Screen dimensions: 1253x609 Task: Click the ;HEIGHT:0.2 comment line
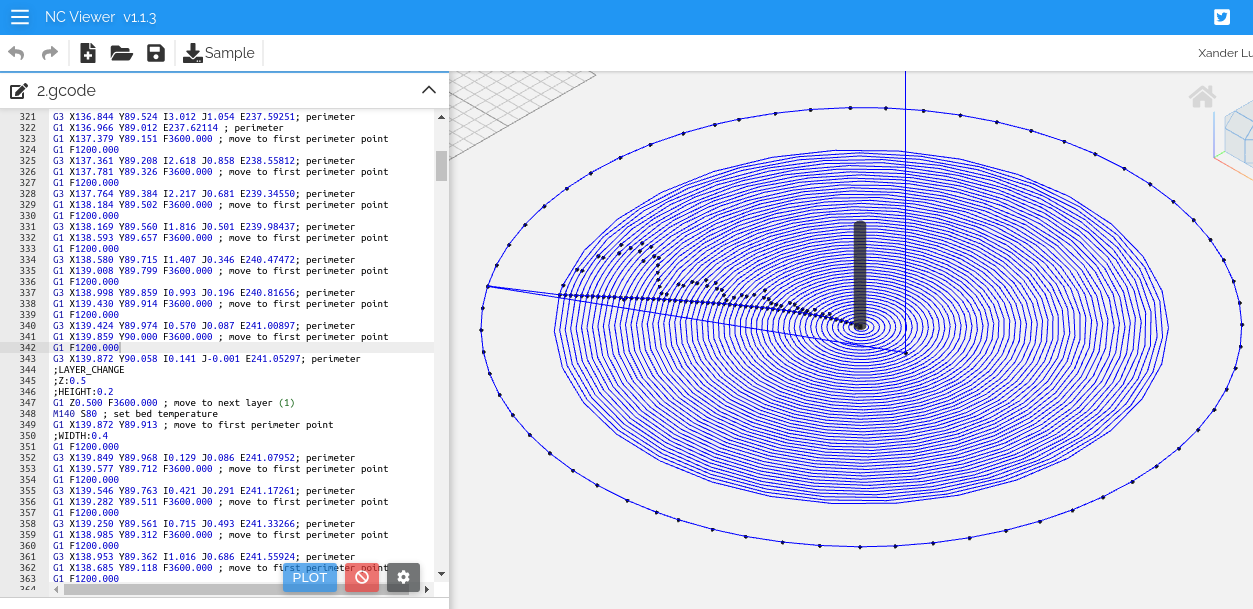83,391
